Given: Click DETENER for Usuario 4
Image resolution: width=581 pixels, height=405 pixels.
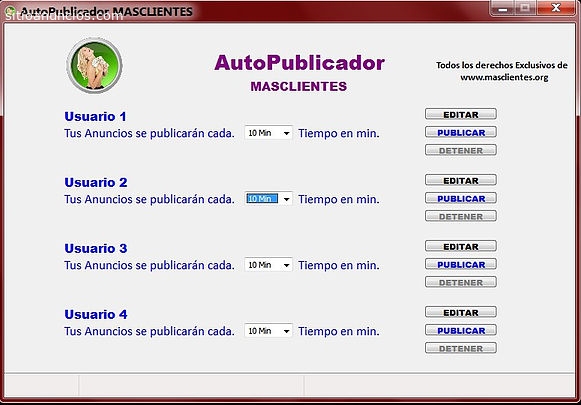Looking at the screenshot, I should (x=461, y=348).
